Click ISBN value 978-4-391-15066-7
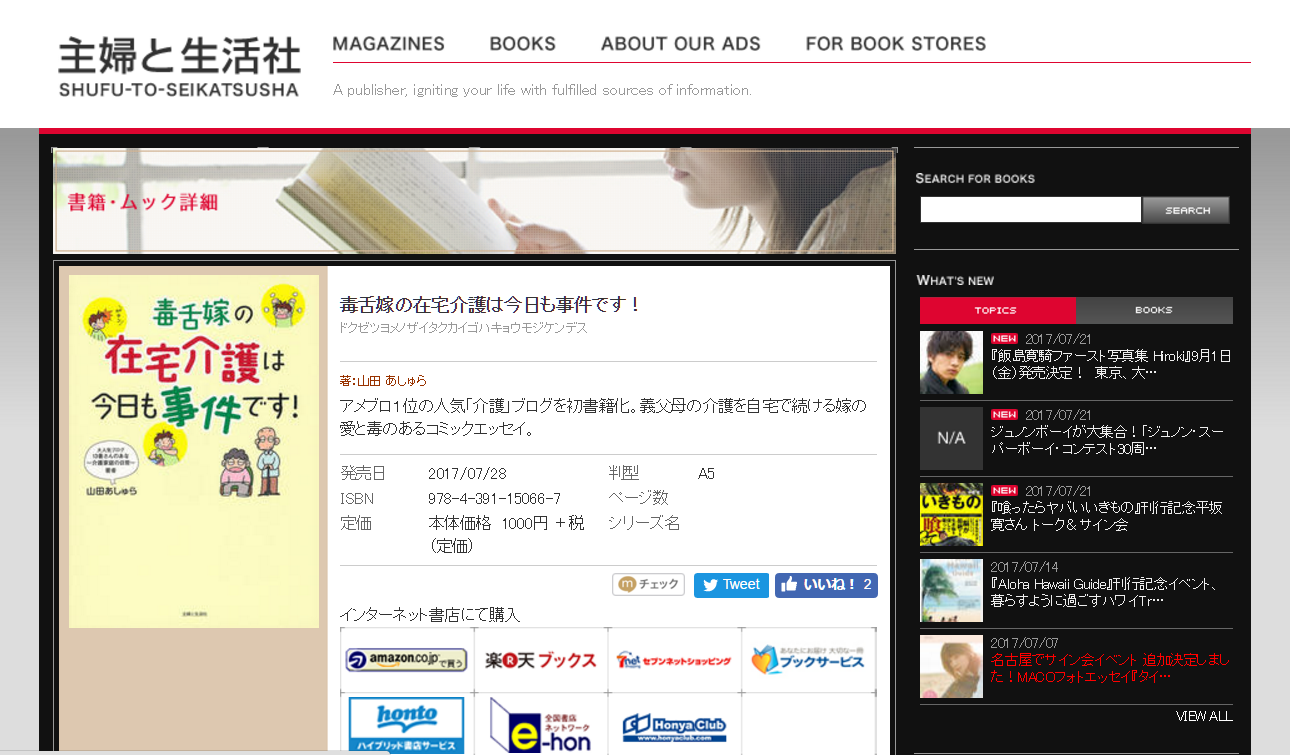Image resolution: width=1290 pixels, height=755 pixels. tap(494, 498)
